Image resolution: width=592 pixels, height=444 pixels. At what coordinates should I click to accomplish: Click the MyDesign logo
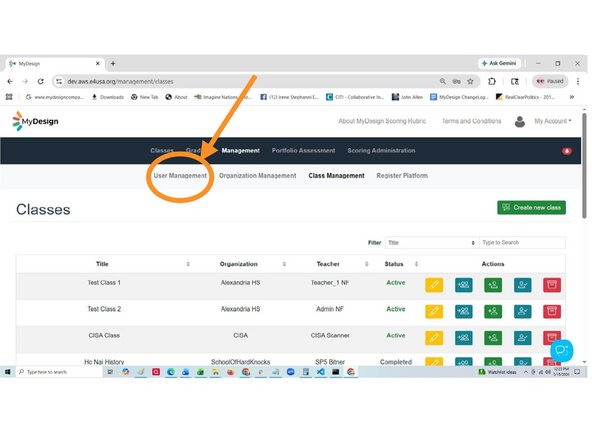click(x=35, y=121)
